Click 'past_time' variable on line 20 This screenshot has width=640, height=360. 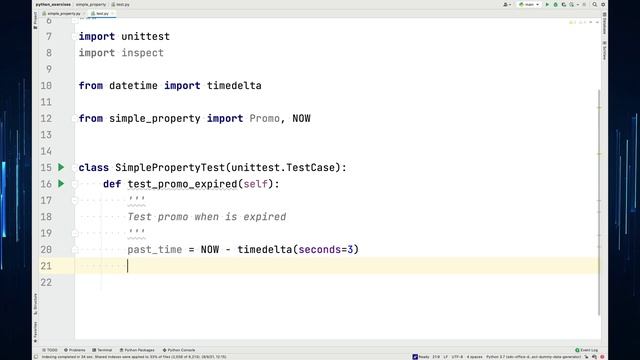pos(155,249)
